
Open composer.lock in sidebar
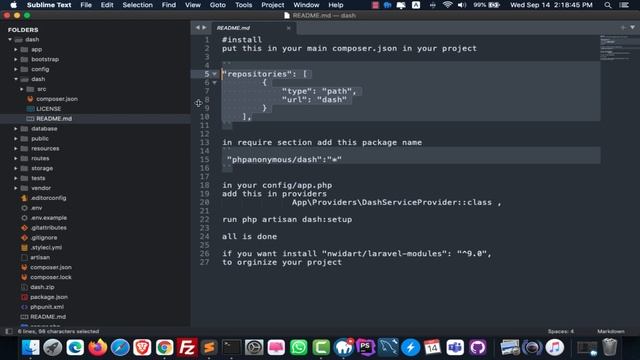point(51,277)
